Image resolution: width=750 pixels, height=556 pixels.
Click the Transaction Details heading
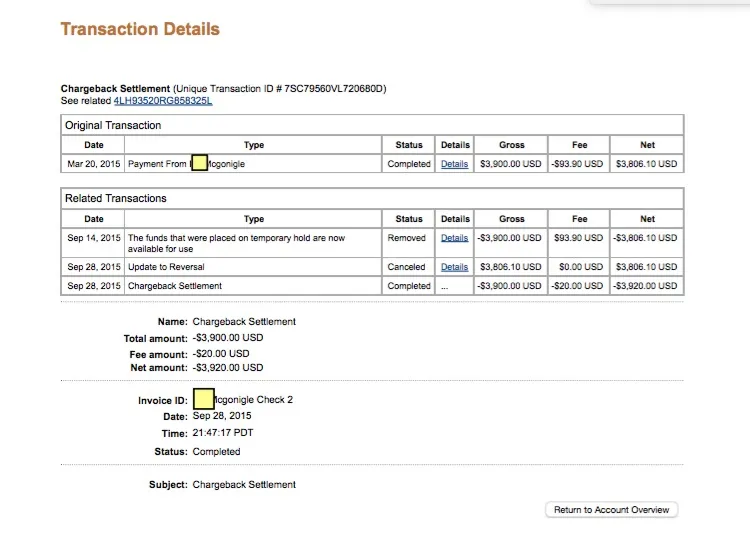click(140, 29)
